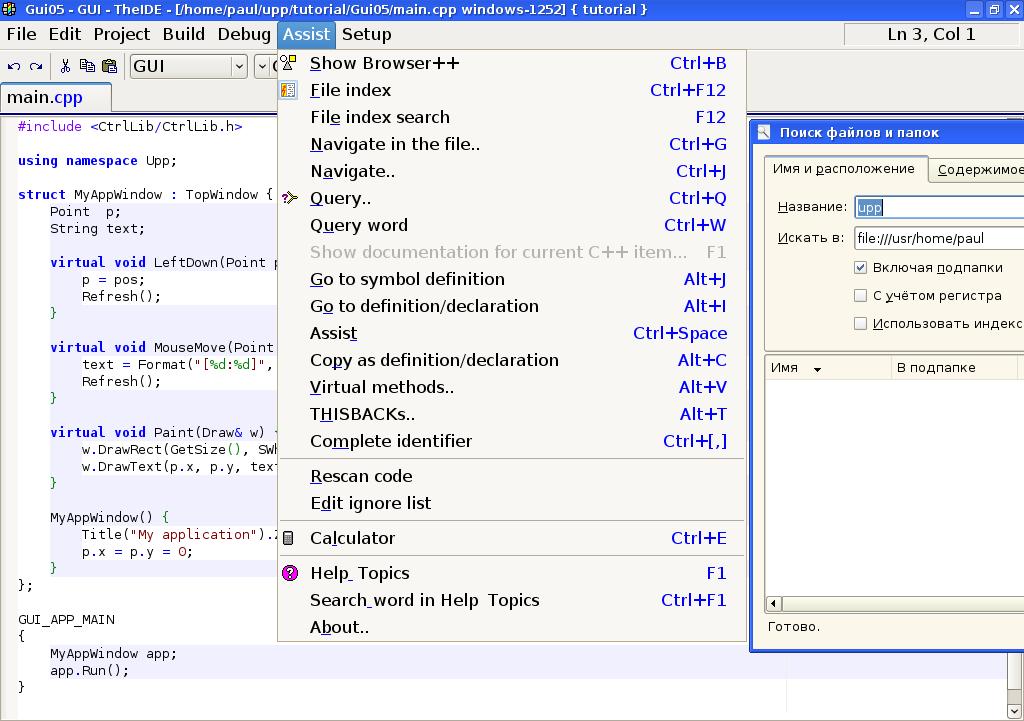Click the Cut scissors icon
The image size is (1024, 721).
tap(65, 67)
